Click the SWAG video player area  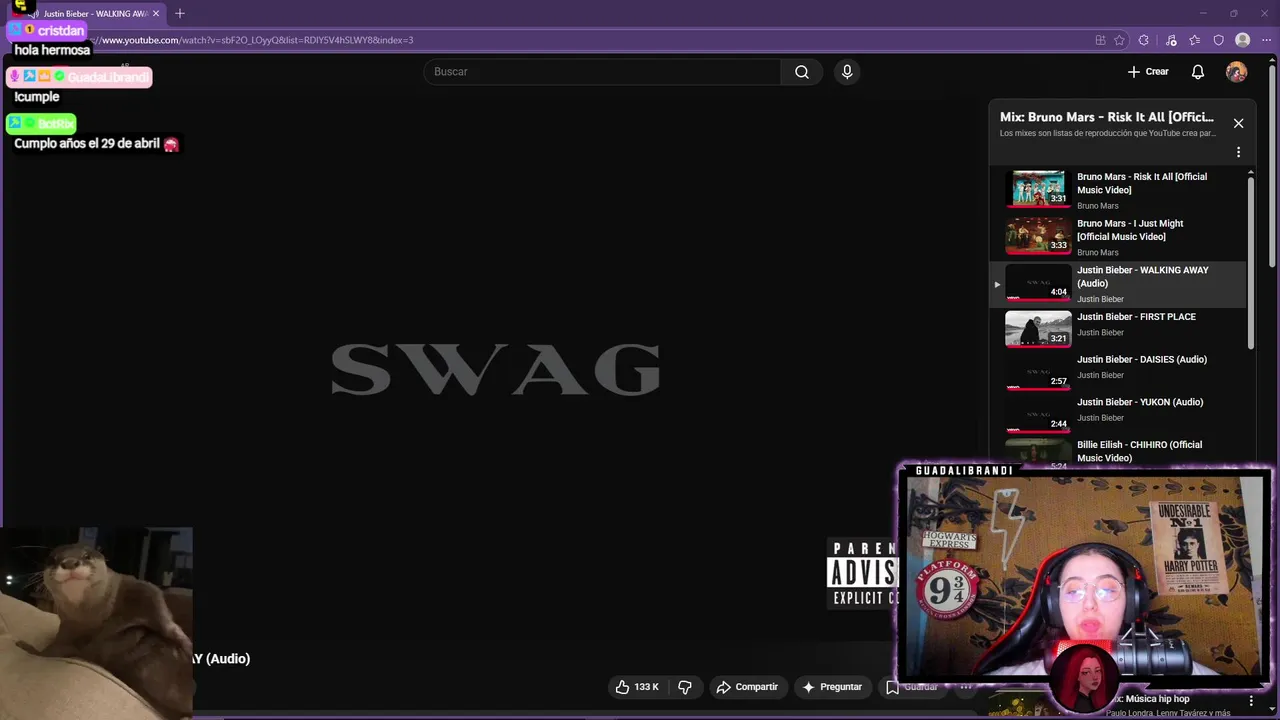coord(495,368)
